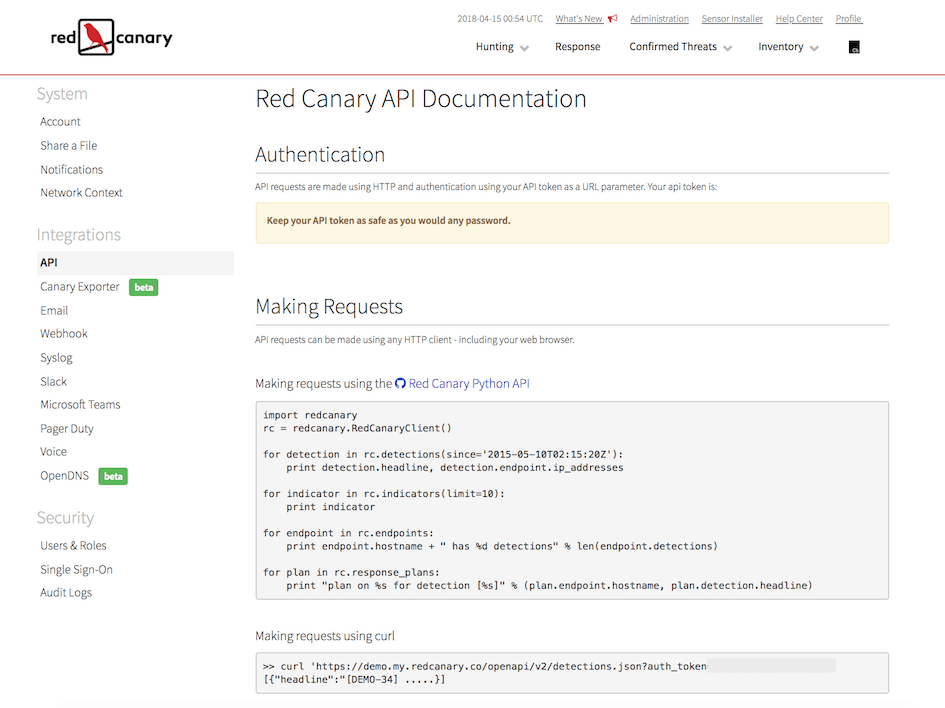The height and width of the screenshot is (708, 945).
Task: Expand the Inventory dropdown menu
Action: point(788,47)
